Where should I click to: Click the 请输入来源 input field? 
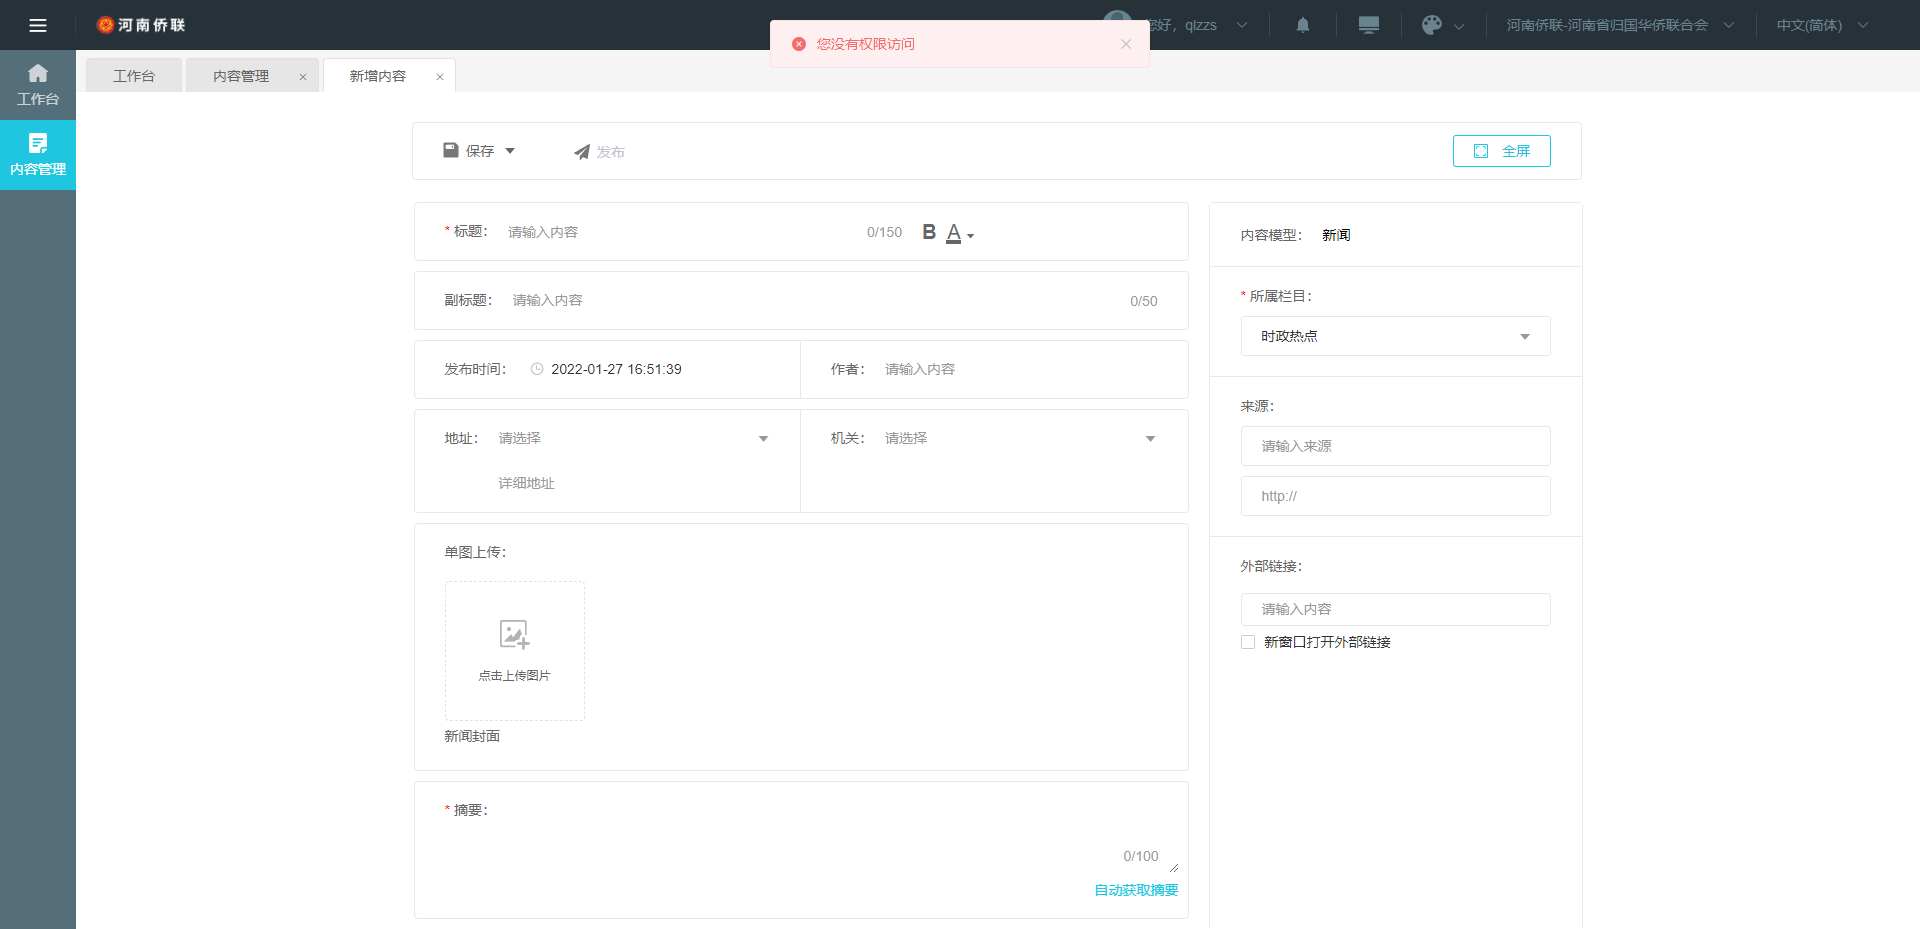click(x=1396, y=446)
